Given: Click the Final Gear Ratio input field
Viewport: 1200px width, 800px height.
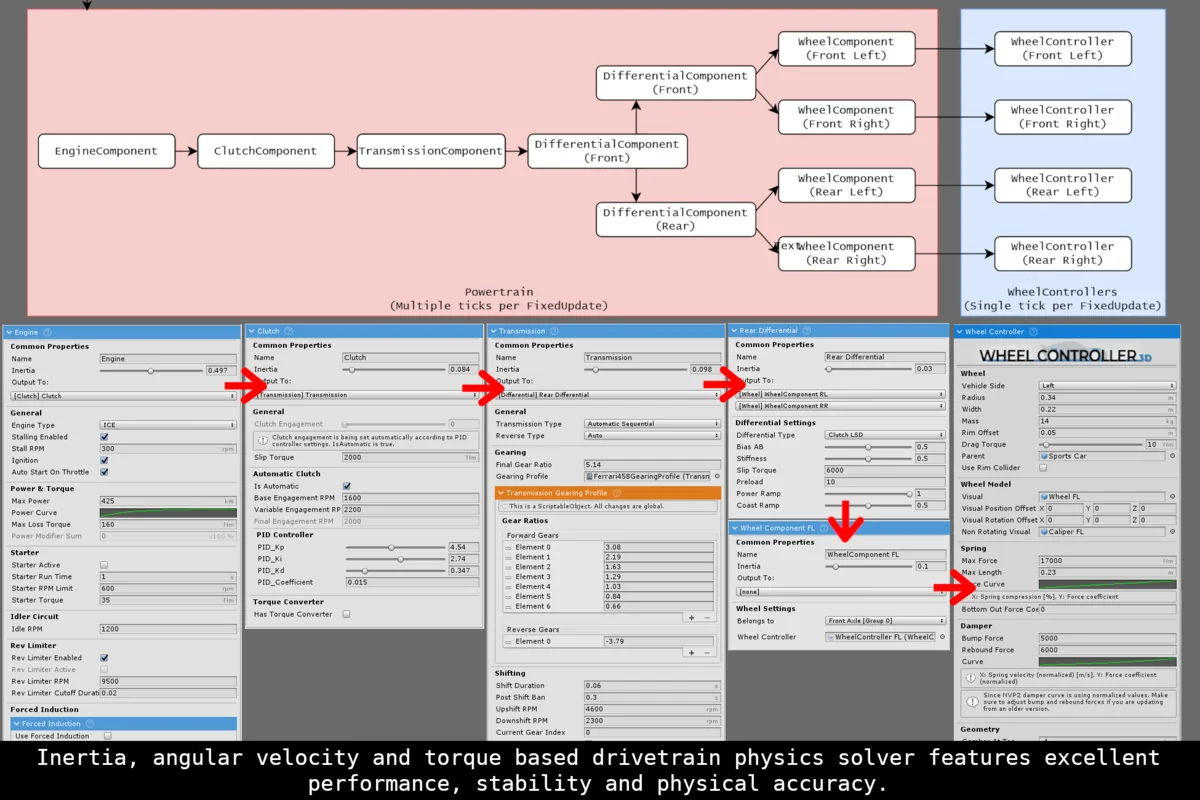Looking at the screenshot, I should [650, 465].
